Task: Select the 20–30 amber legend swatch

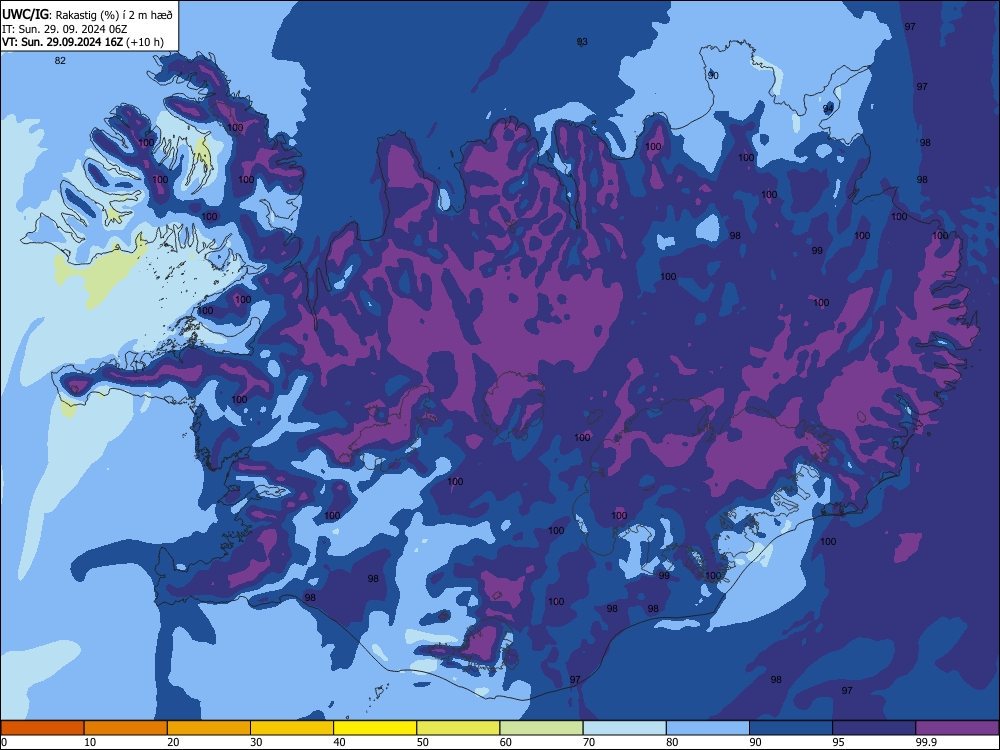Action: point(209,728)
